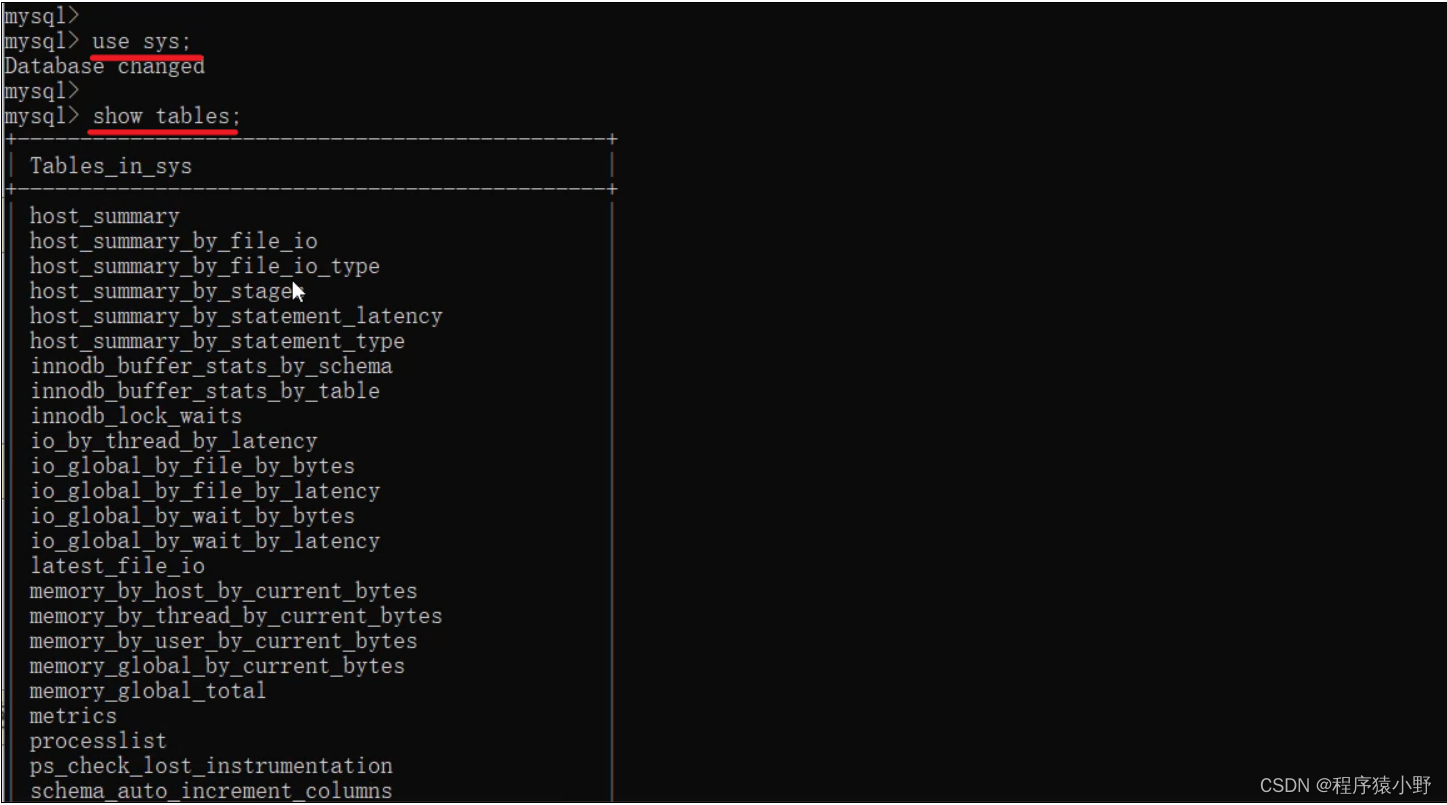This screenshot has width=1447, height=805.
Task: Click the schema_auto_increment_columns entry
Action: 210,791
